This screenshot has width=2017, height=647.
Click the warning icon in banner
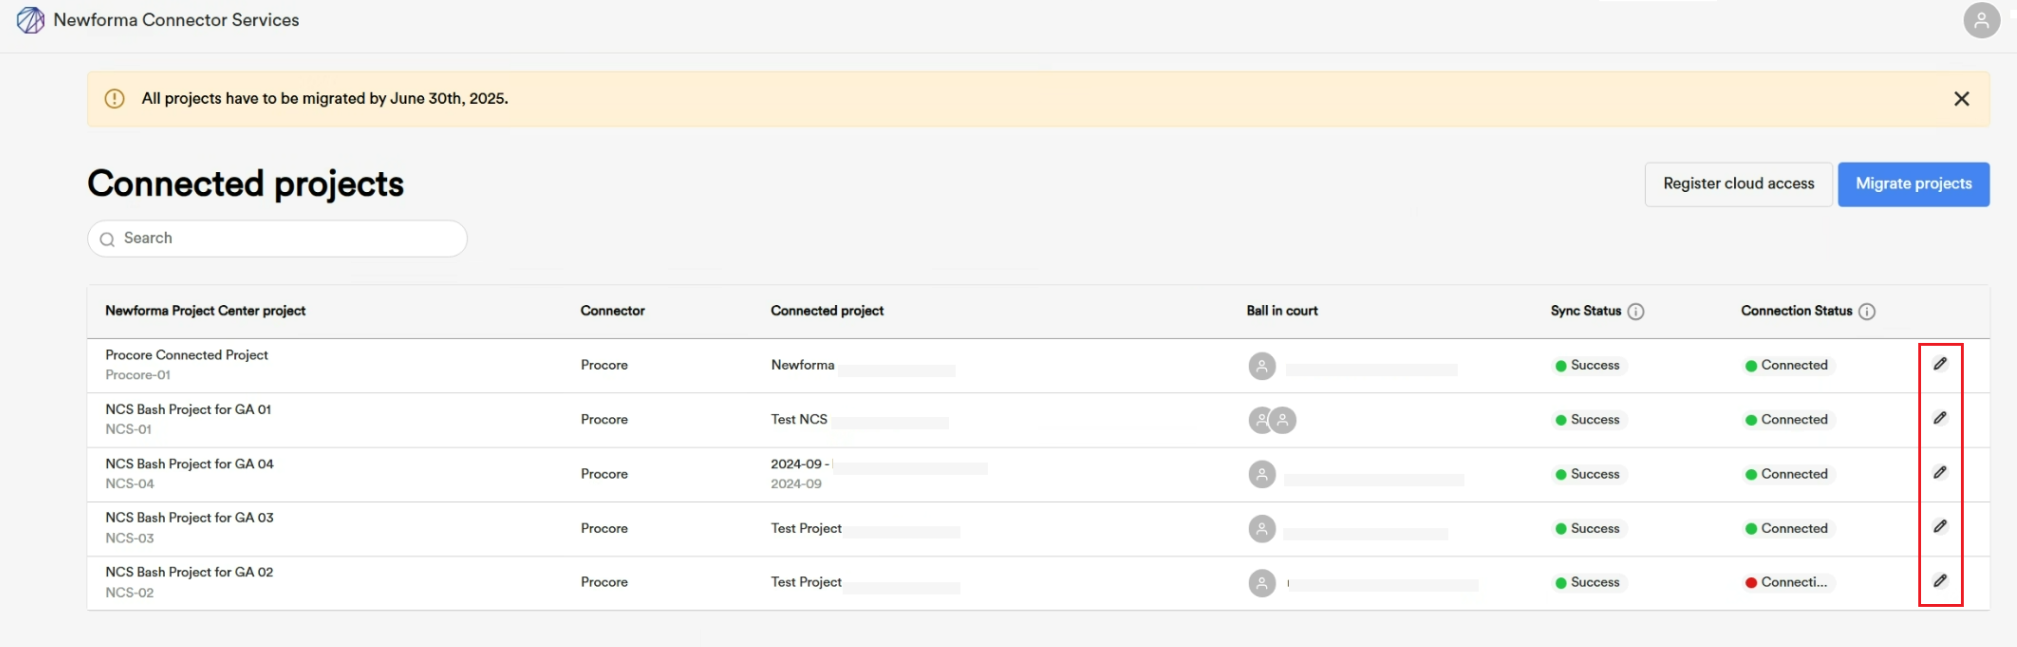[115, 98]
